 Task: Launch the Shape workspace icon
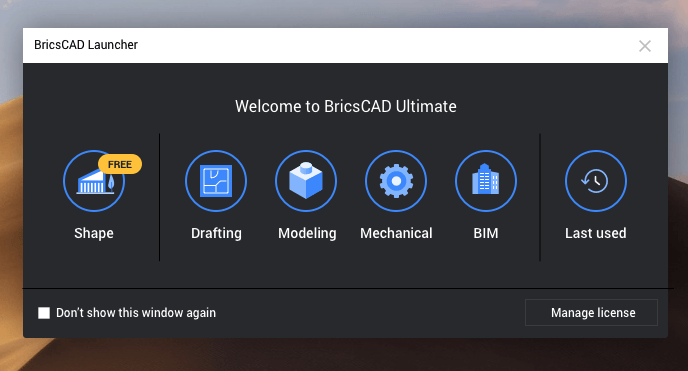coord(94,181)
